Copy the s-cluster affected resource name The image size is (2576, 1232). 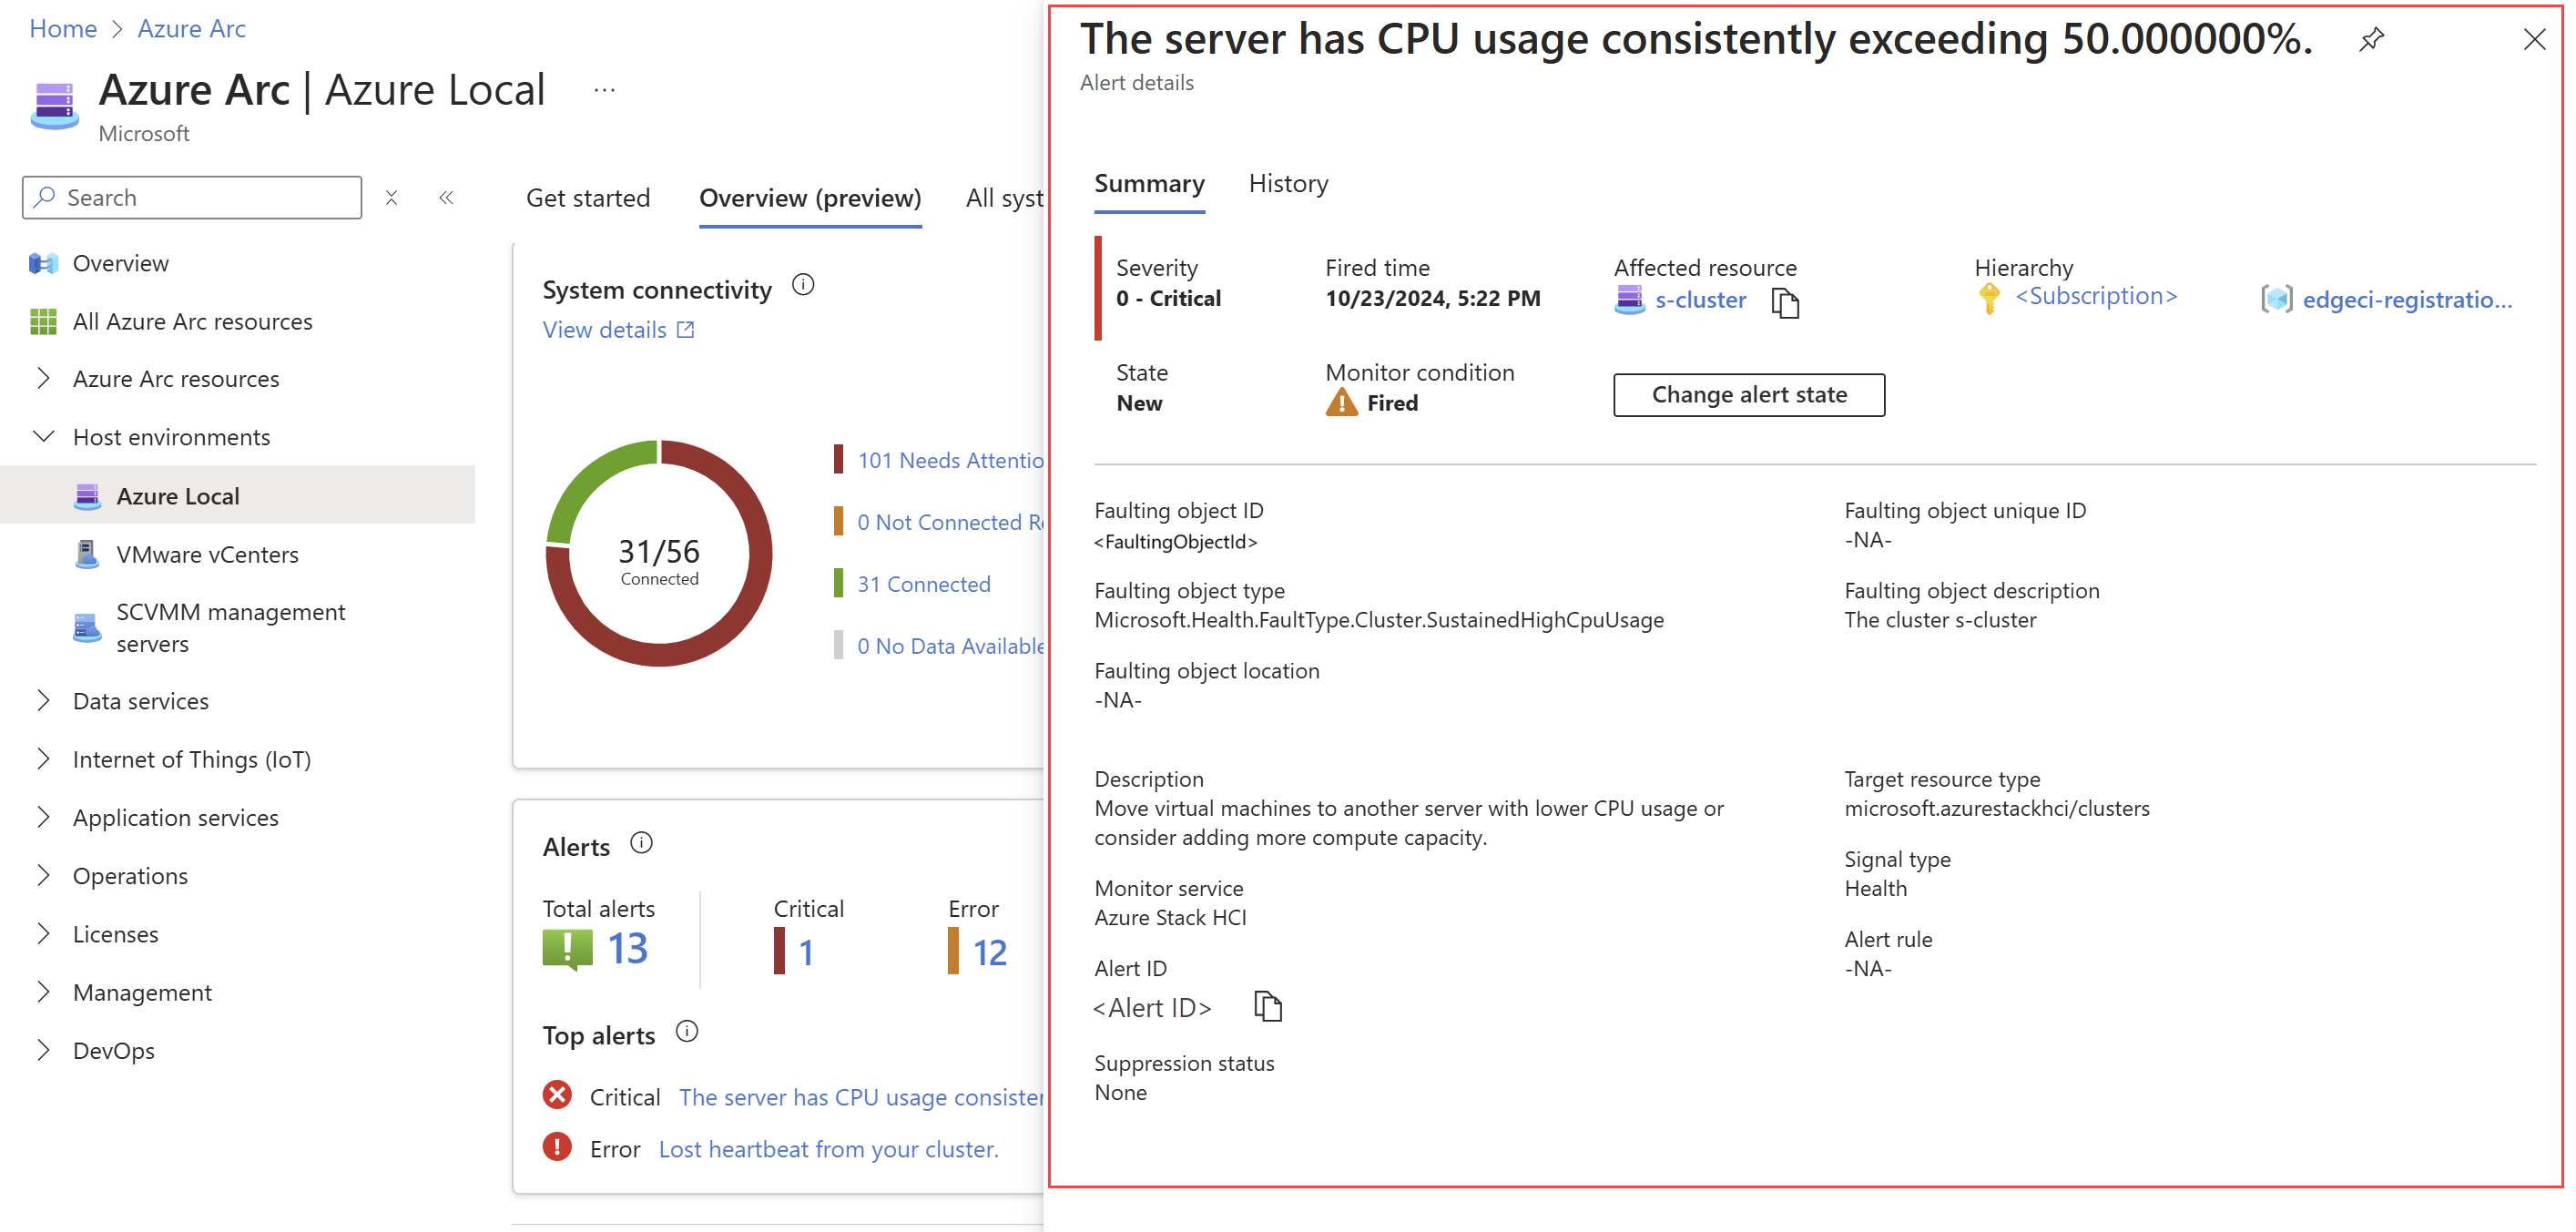tap(1784, 302)
